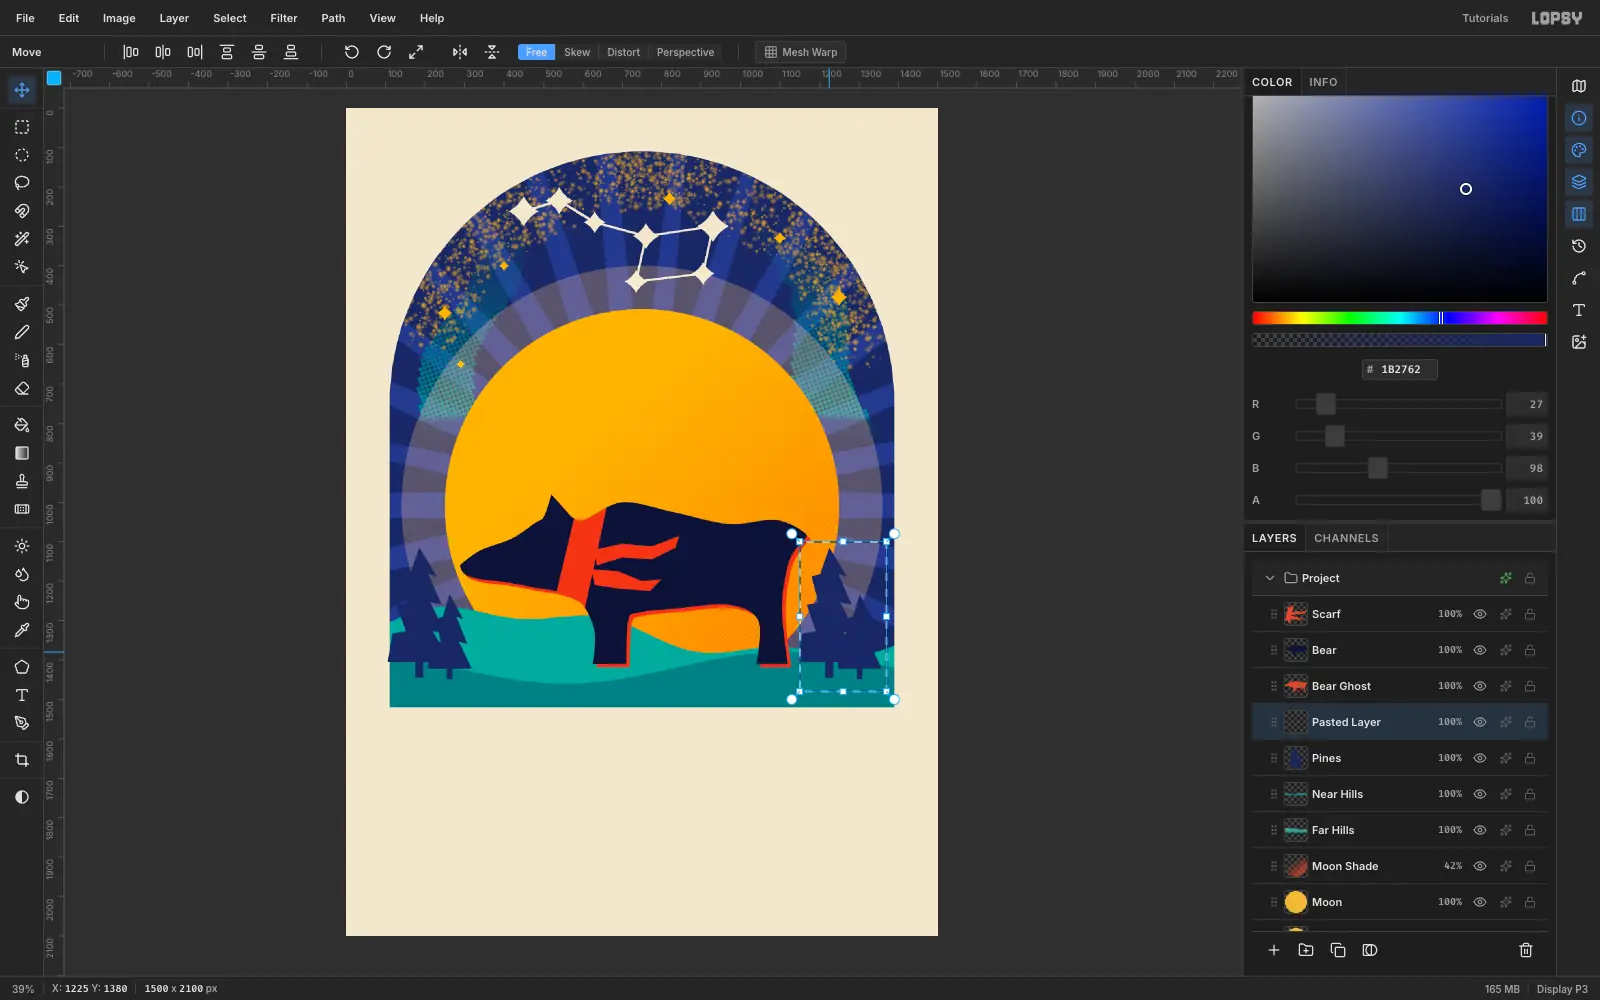The image size is (1600, 1000).
Task: Hide the Scarf layer
Action: [1480, 614]
